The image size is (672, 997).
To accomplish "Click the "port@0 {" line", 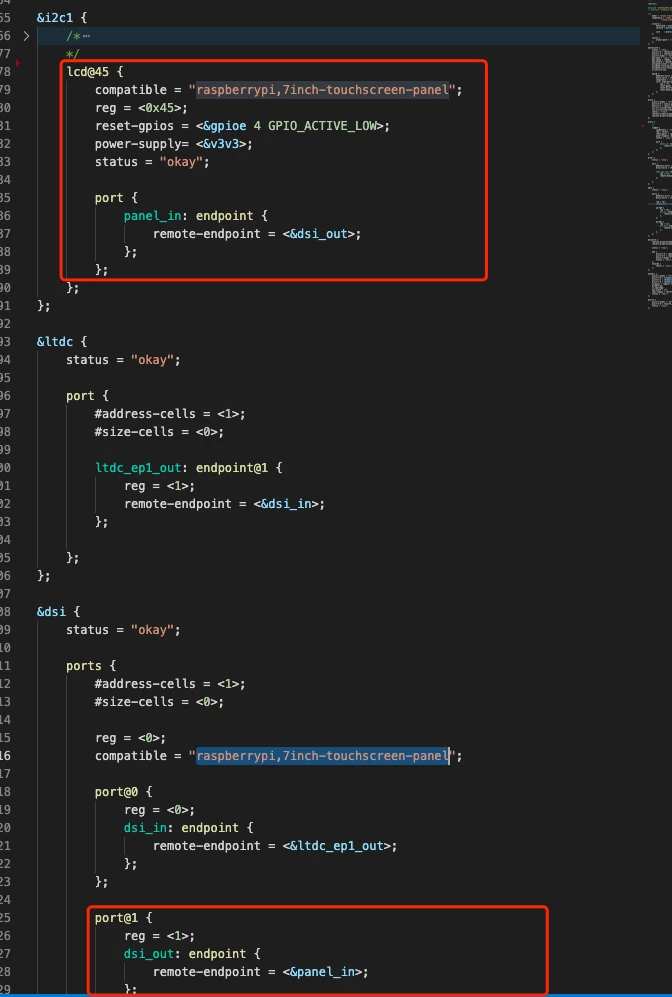I will [x=123, y=792].
